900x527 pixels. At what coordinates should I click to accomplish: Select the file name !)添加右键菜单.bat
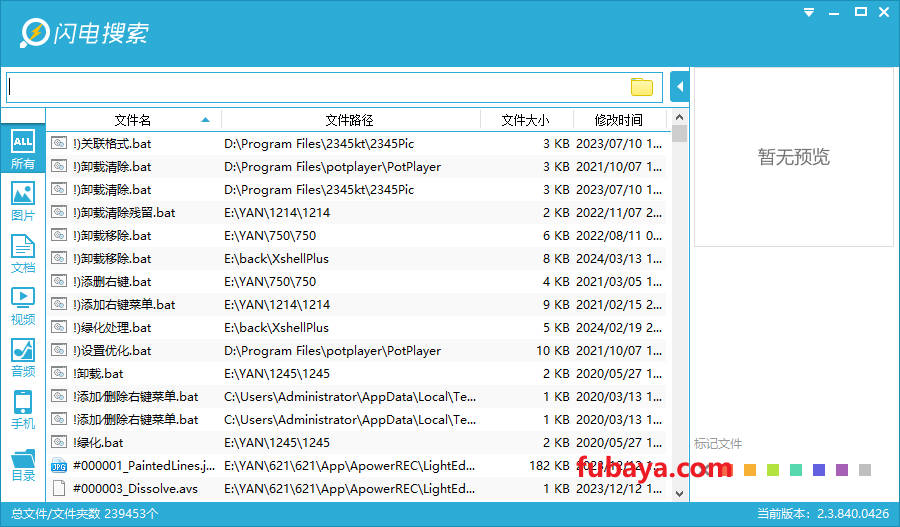click(124, 304)
